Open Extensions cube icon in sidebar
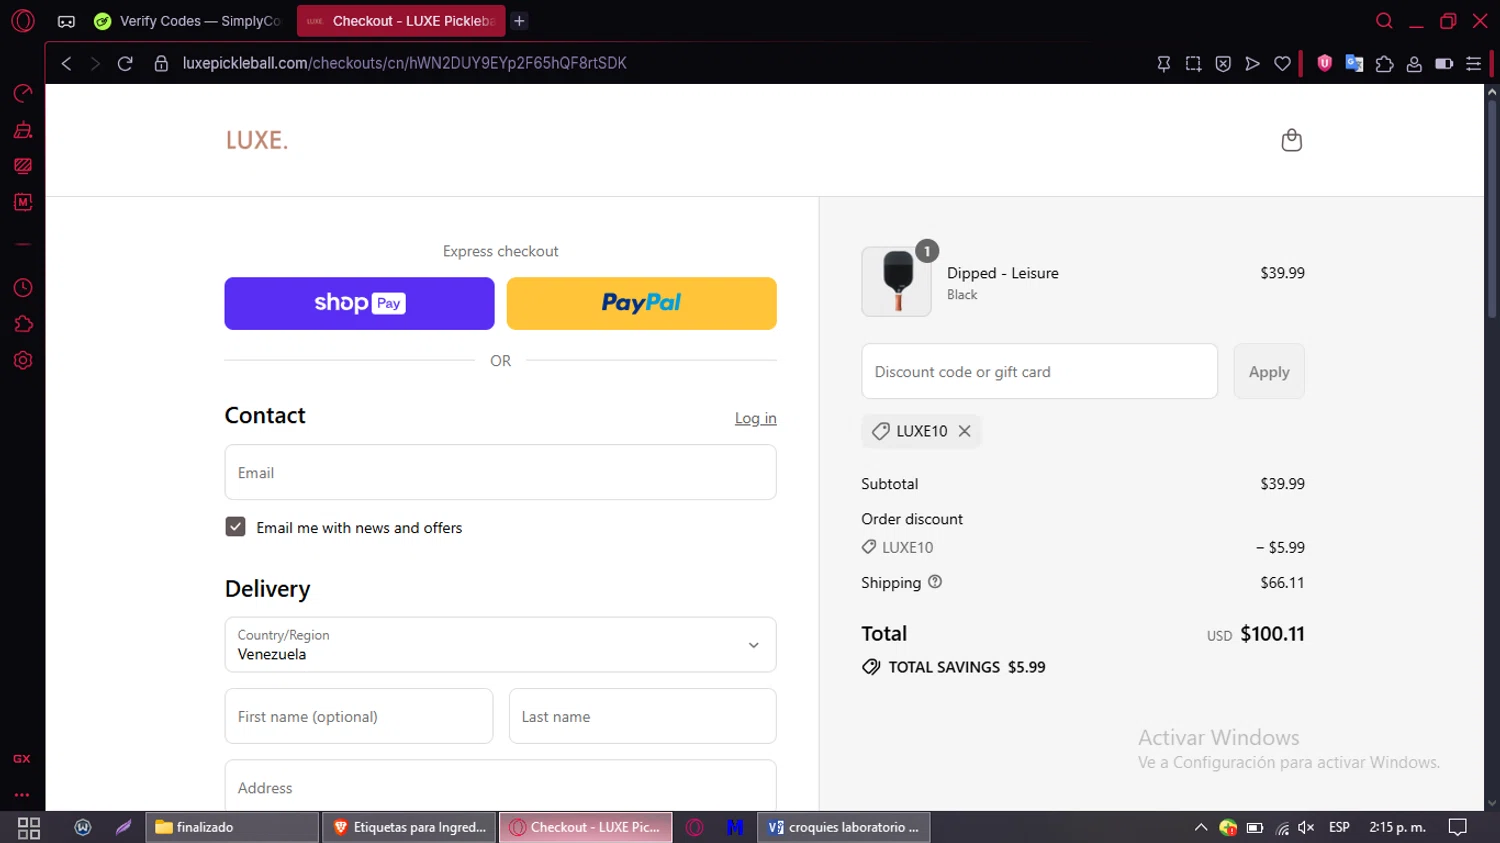This screenshot has width=1500, height=843. (x=22, y=324)
